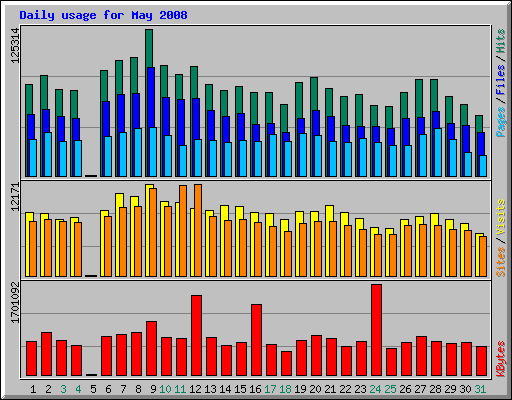Click the red KBytes bar for day 16

[256, 340]
